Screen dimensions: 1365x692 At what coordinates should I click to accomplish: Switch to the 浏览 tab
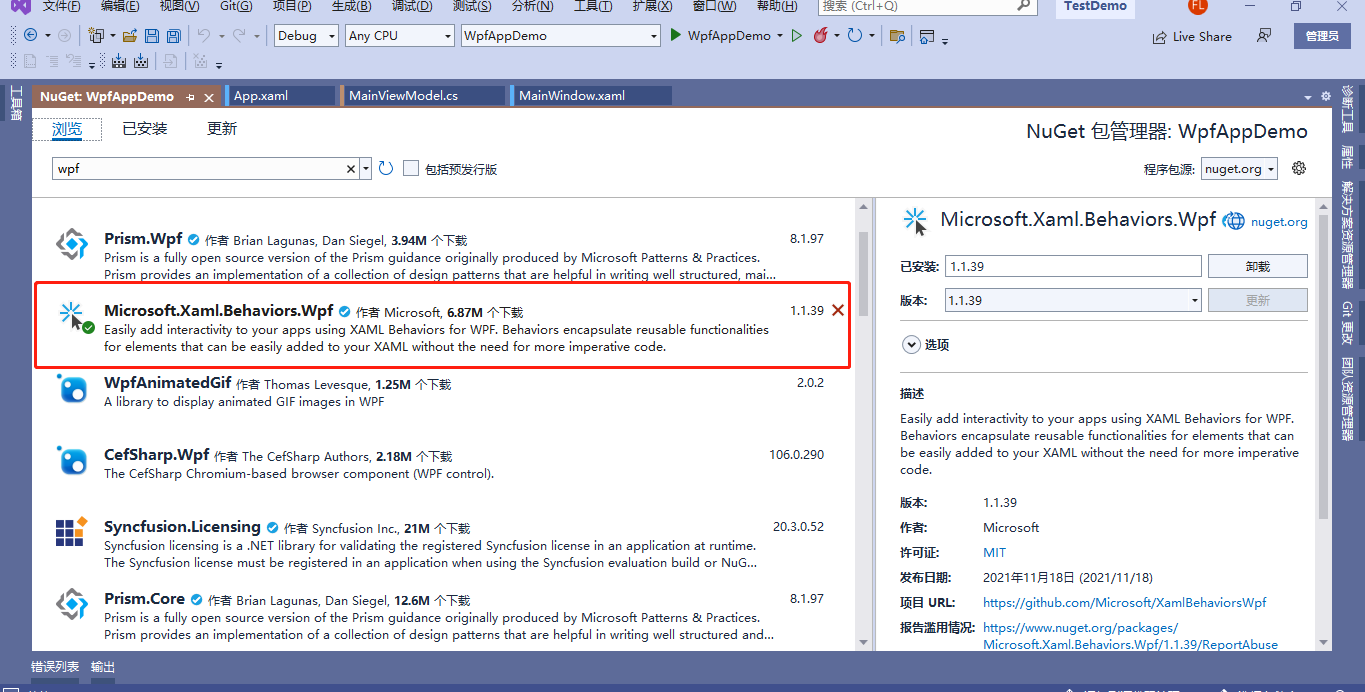tap(67, 129)
